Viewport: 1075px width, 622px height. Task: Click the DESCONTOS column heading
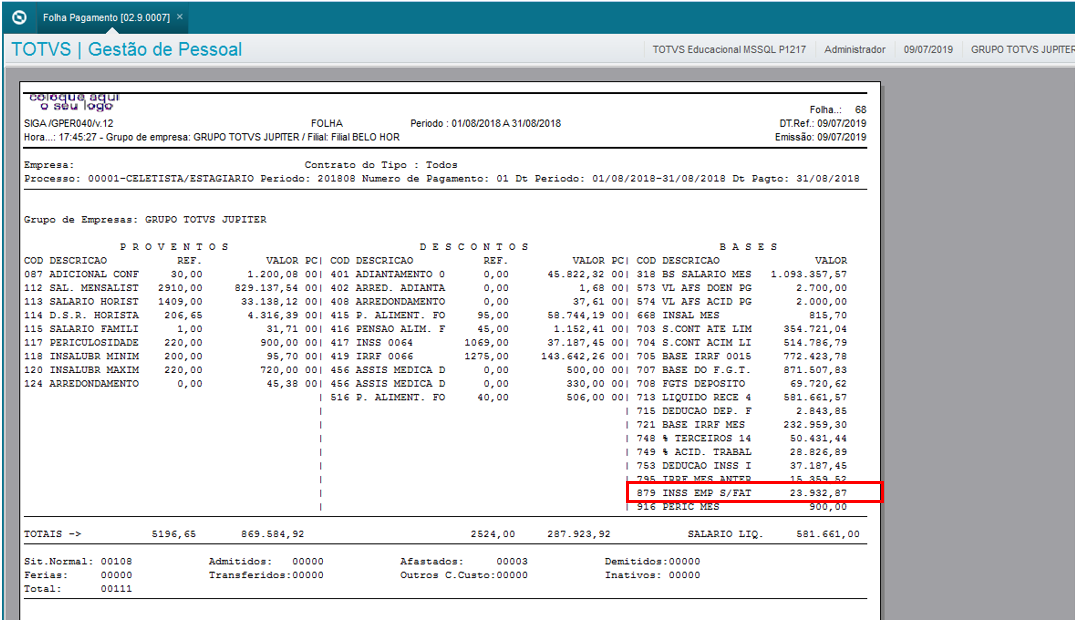(x=474, y=247)
